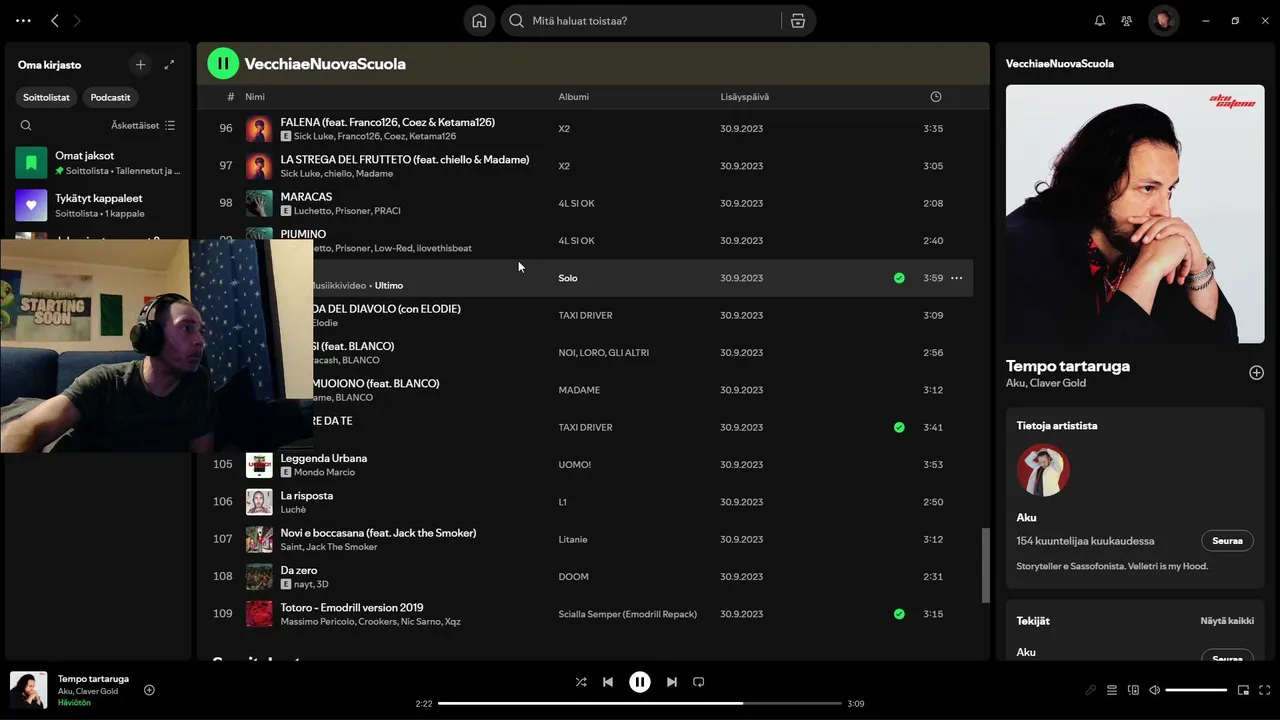The image size is (1280, 720).
Task: Enter fullscreen view icon
Action: coord(1265,690)
